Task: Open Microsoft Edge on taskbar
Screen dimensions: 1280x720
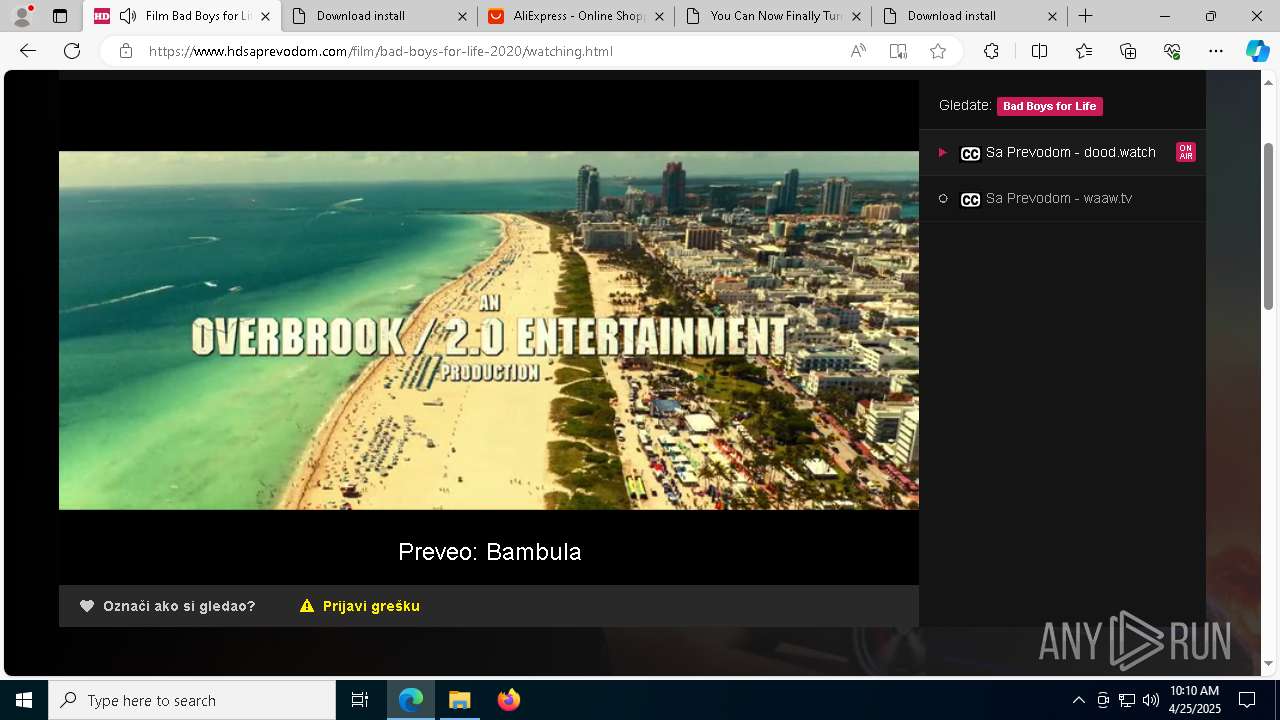Action: (x=411, y=700)
